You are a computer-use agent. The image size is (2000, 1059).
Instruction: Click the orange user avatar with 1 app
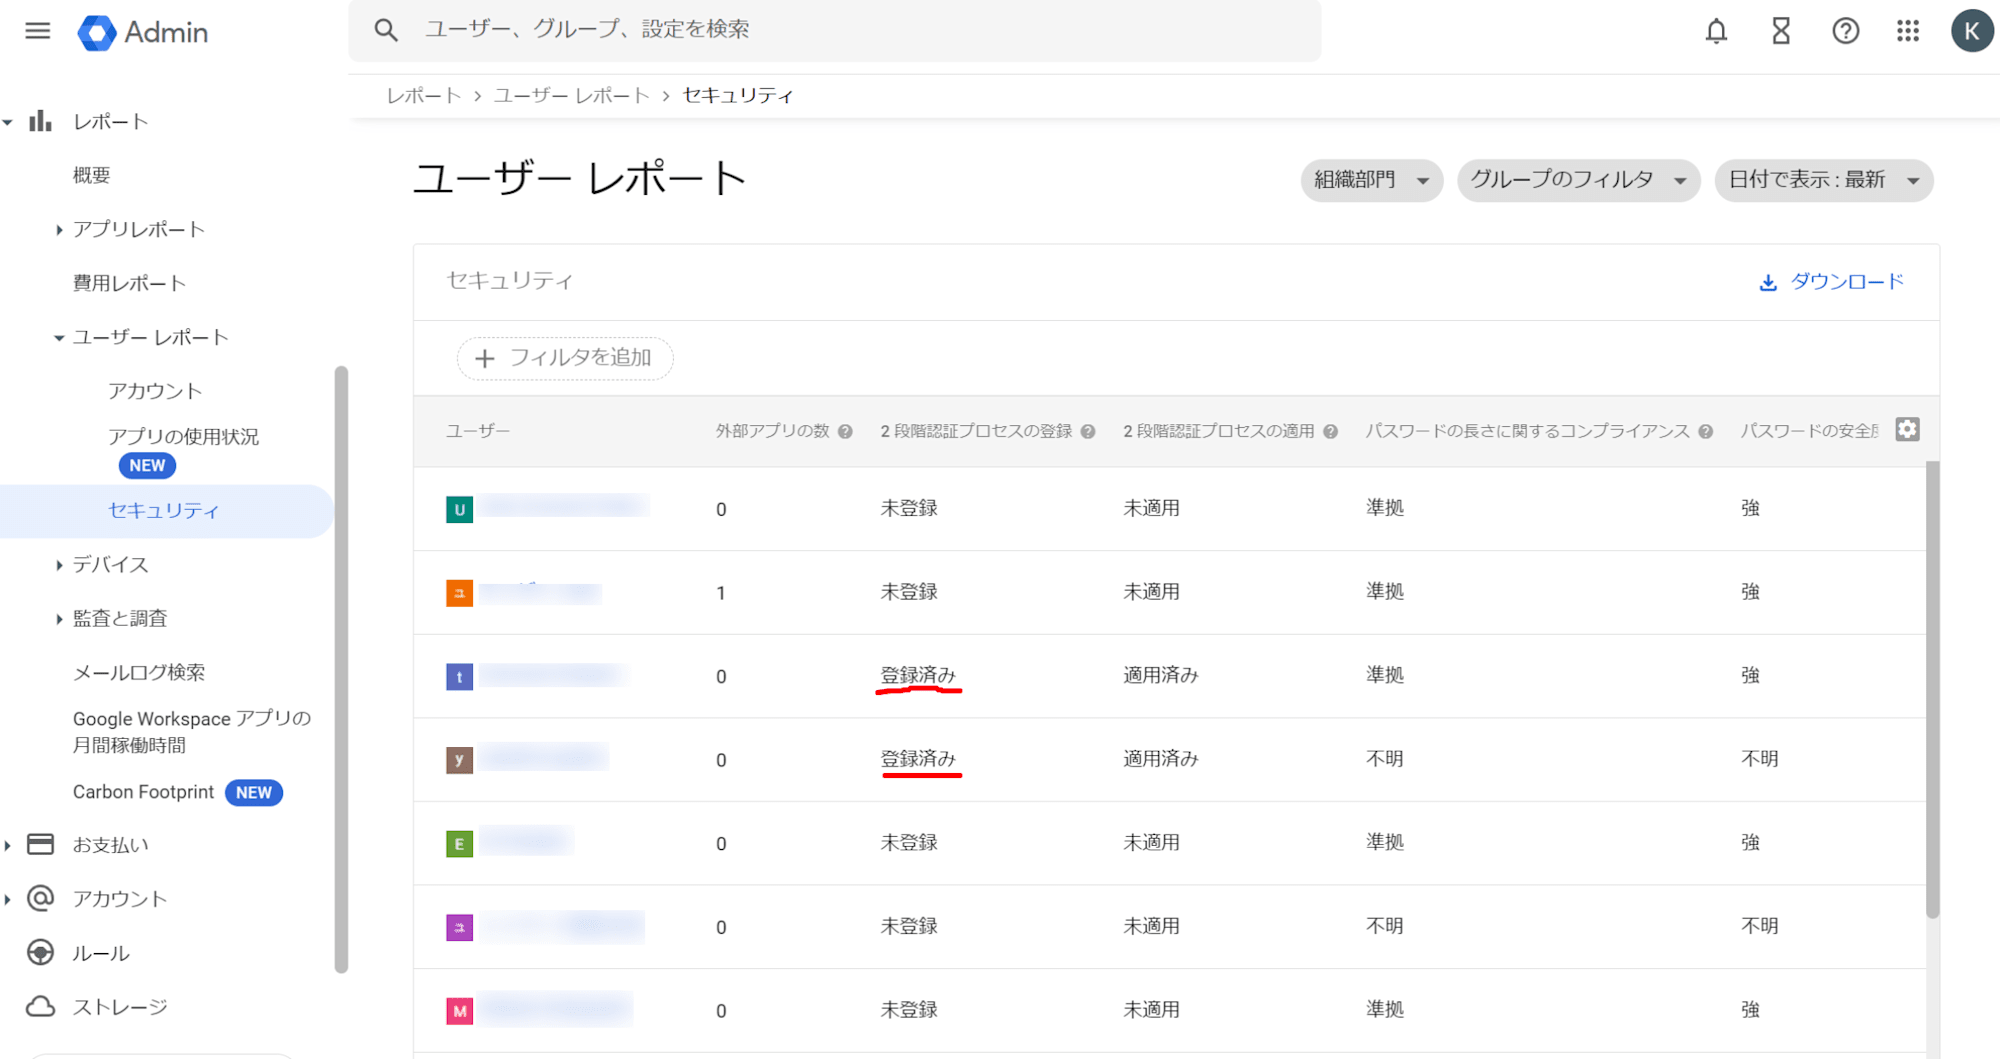pos(459,593)
